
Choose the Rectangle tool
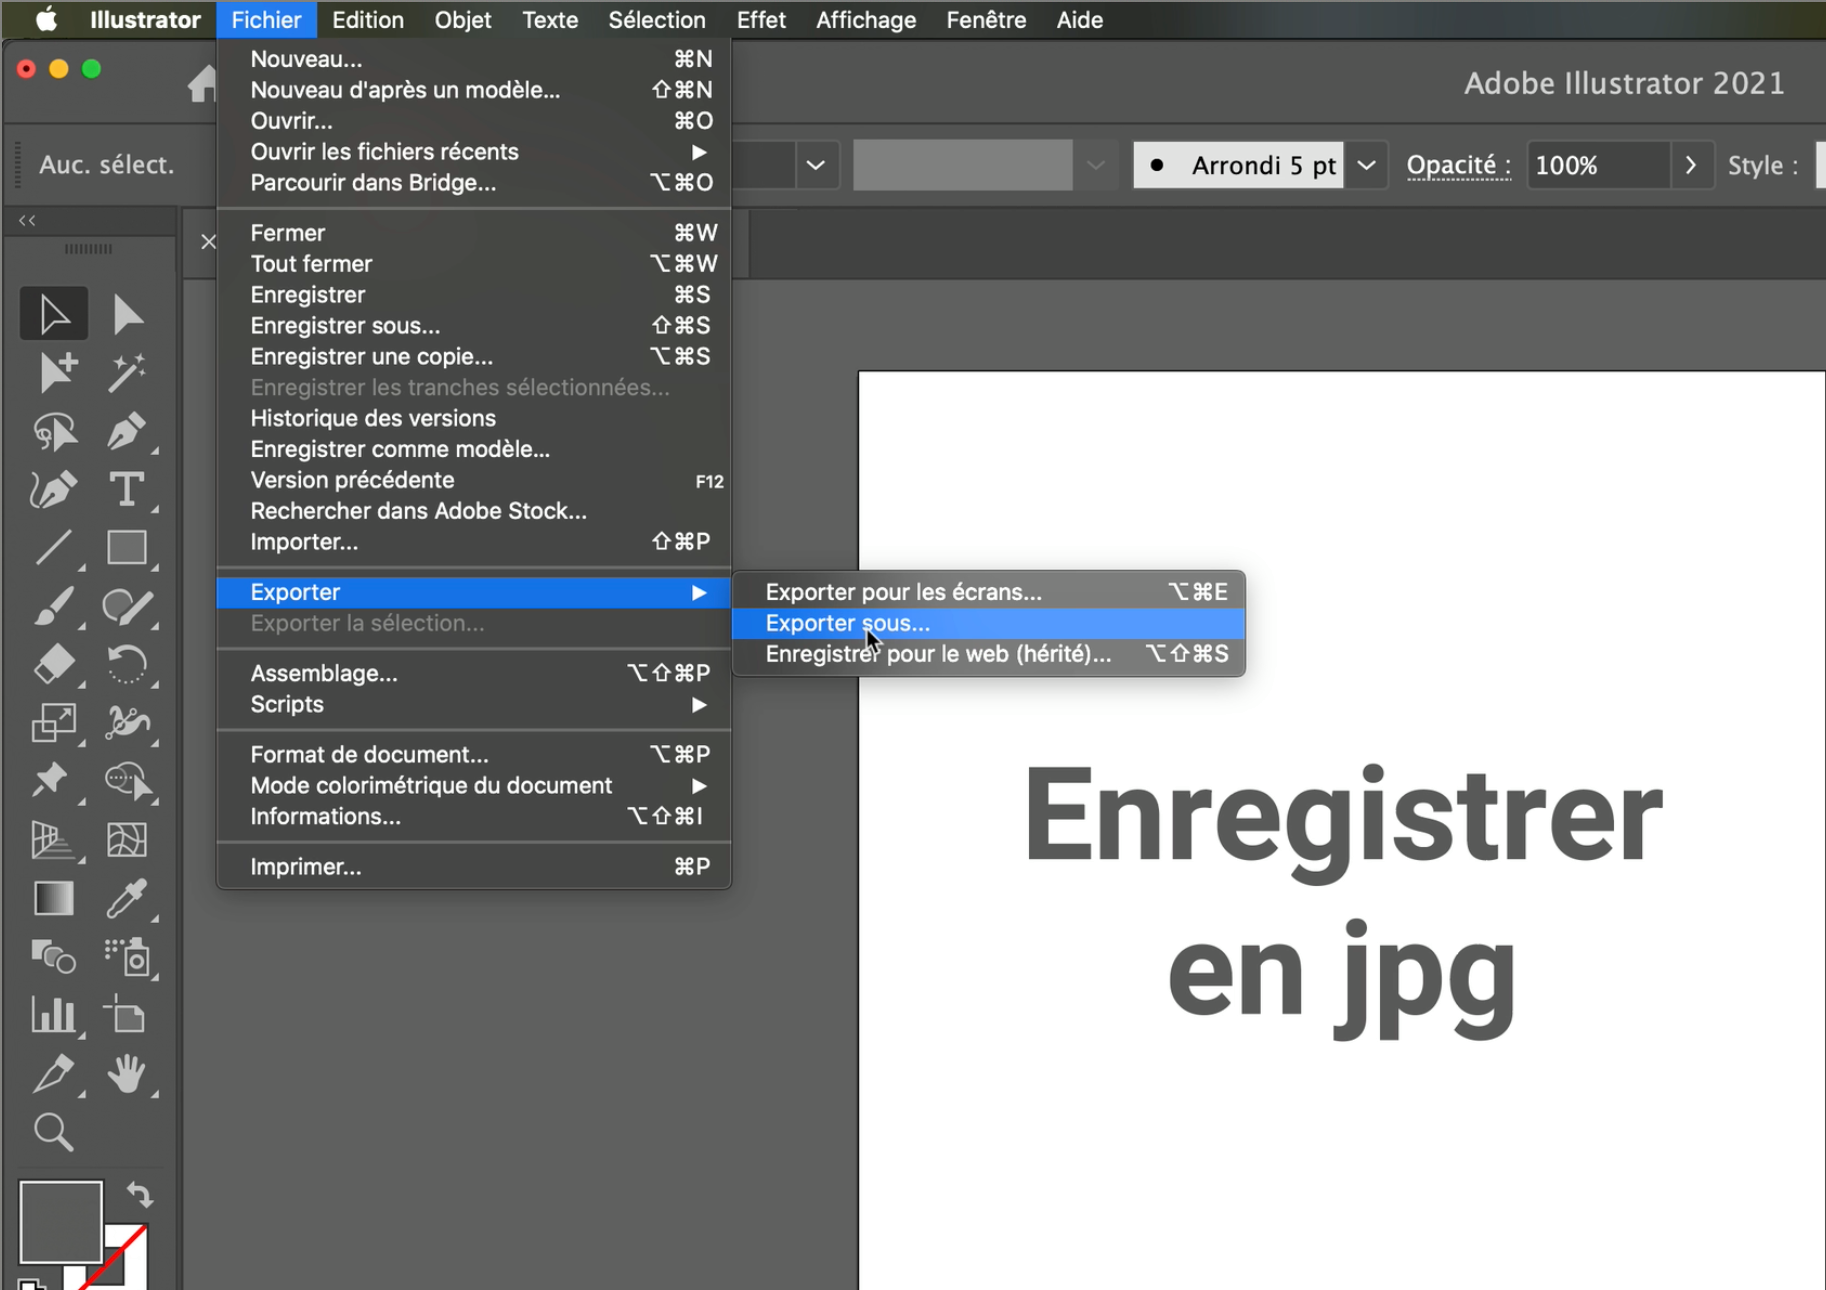(126, 548)
